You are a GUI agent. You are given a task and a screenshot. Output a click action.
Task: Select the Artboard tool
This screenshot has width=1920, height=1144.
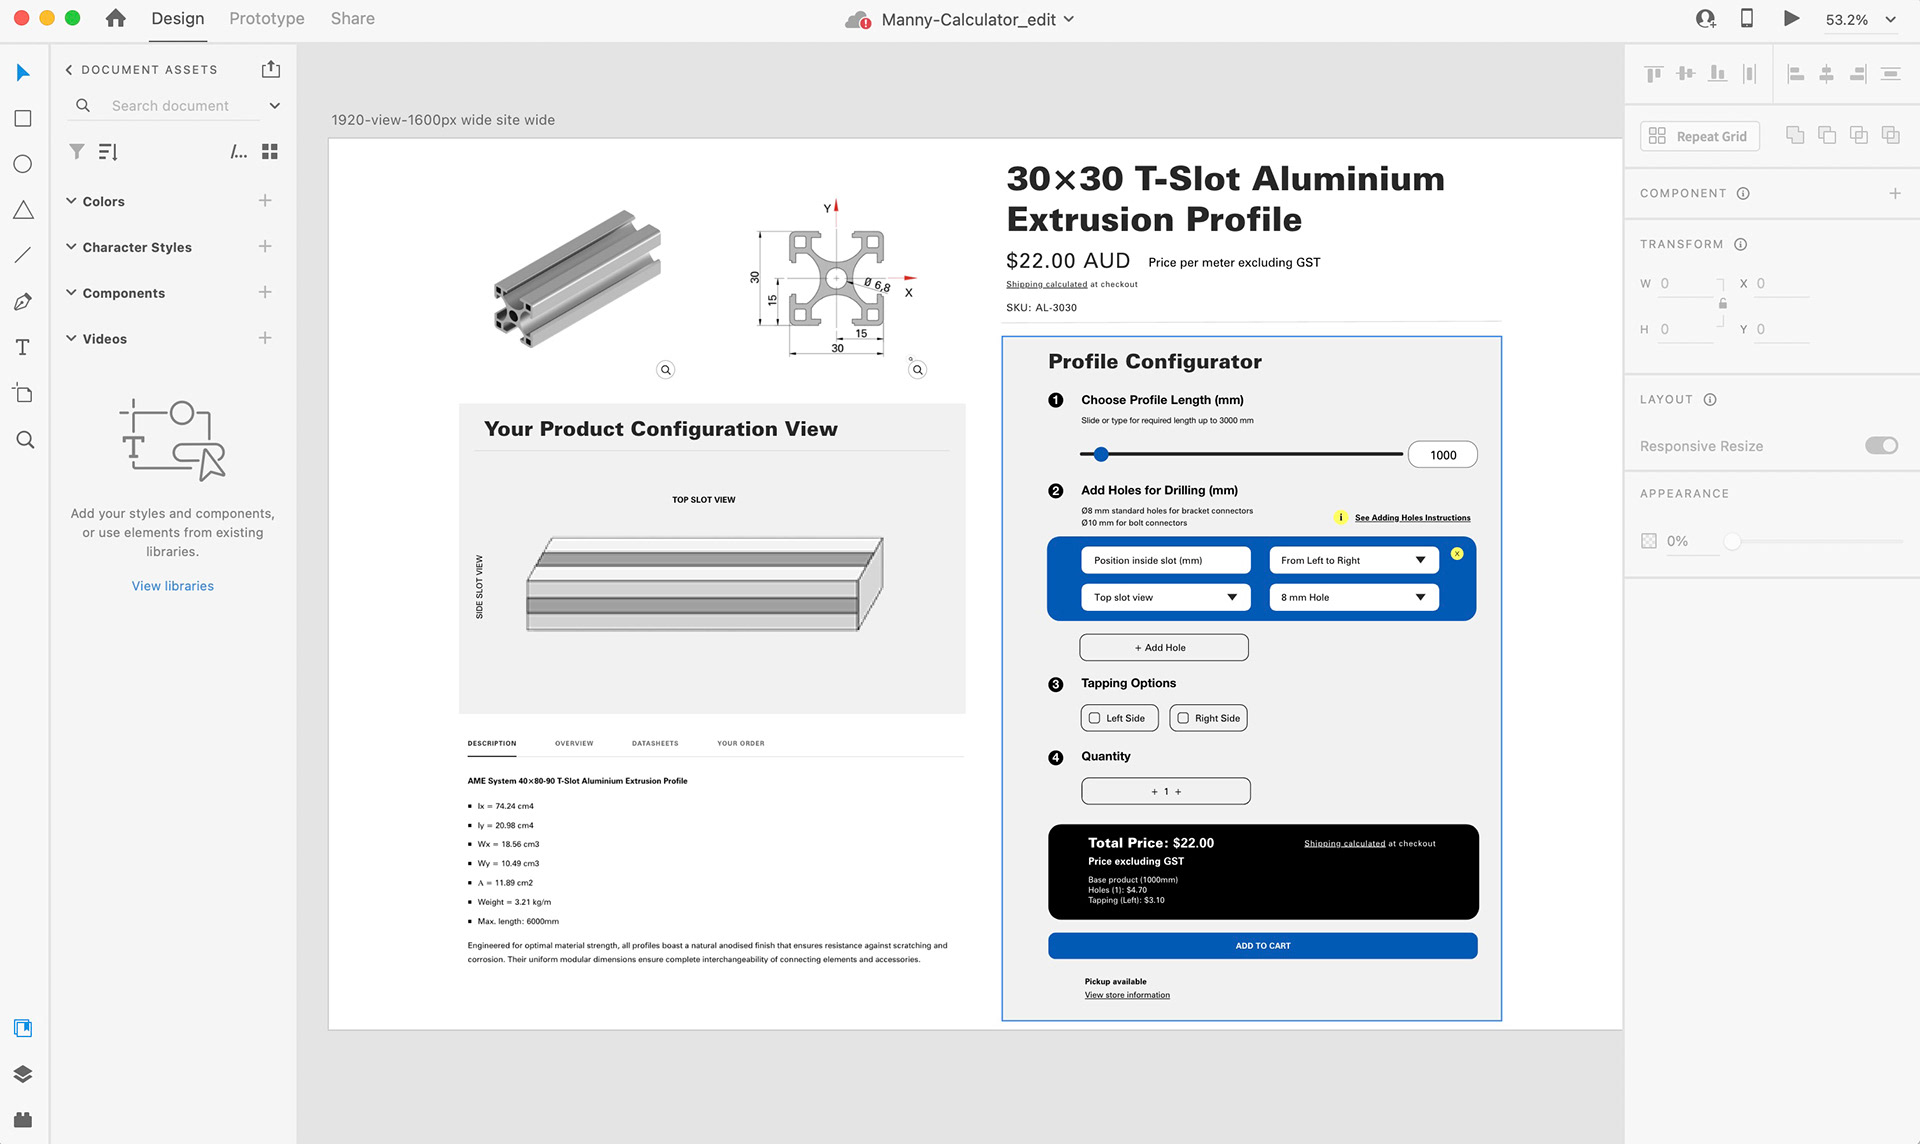point(23,393)
